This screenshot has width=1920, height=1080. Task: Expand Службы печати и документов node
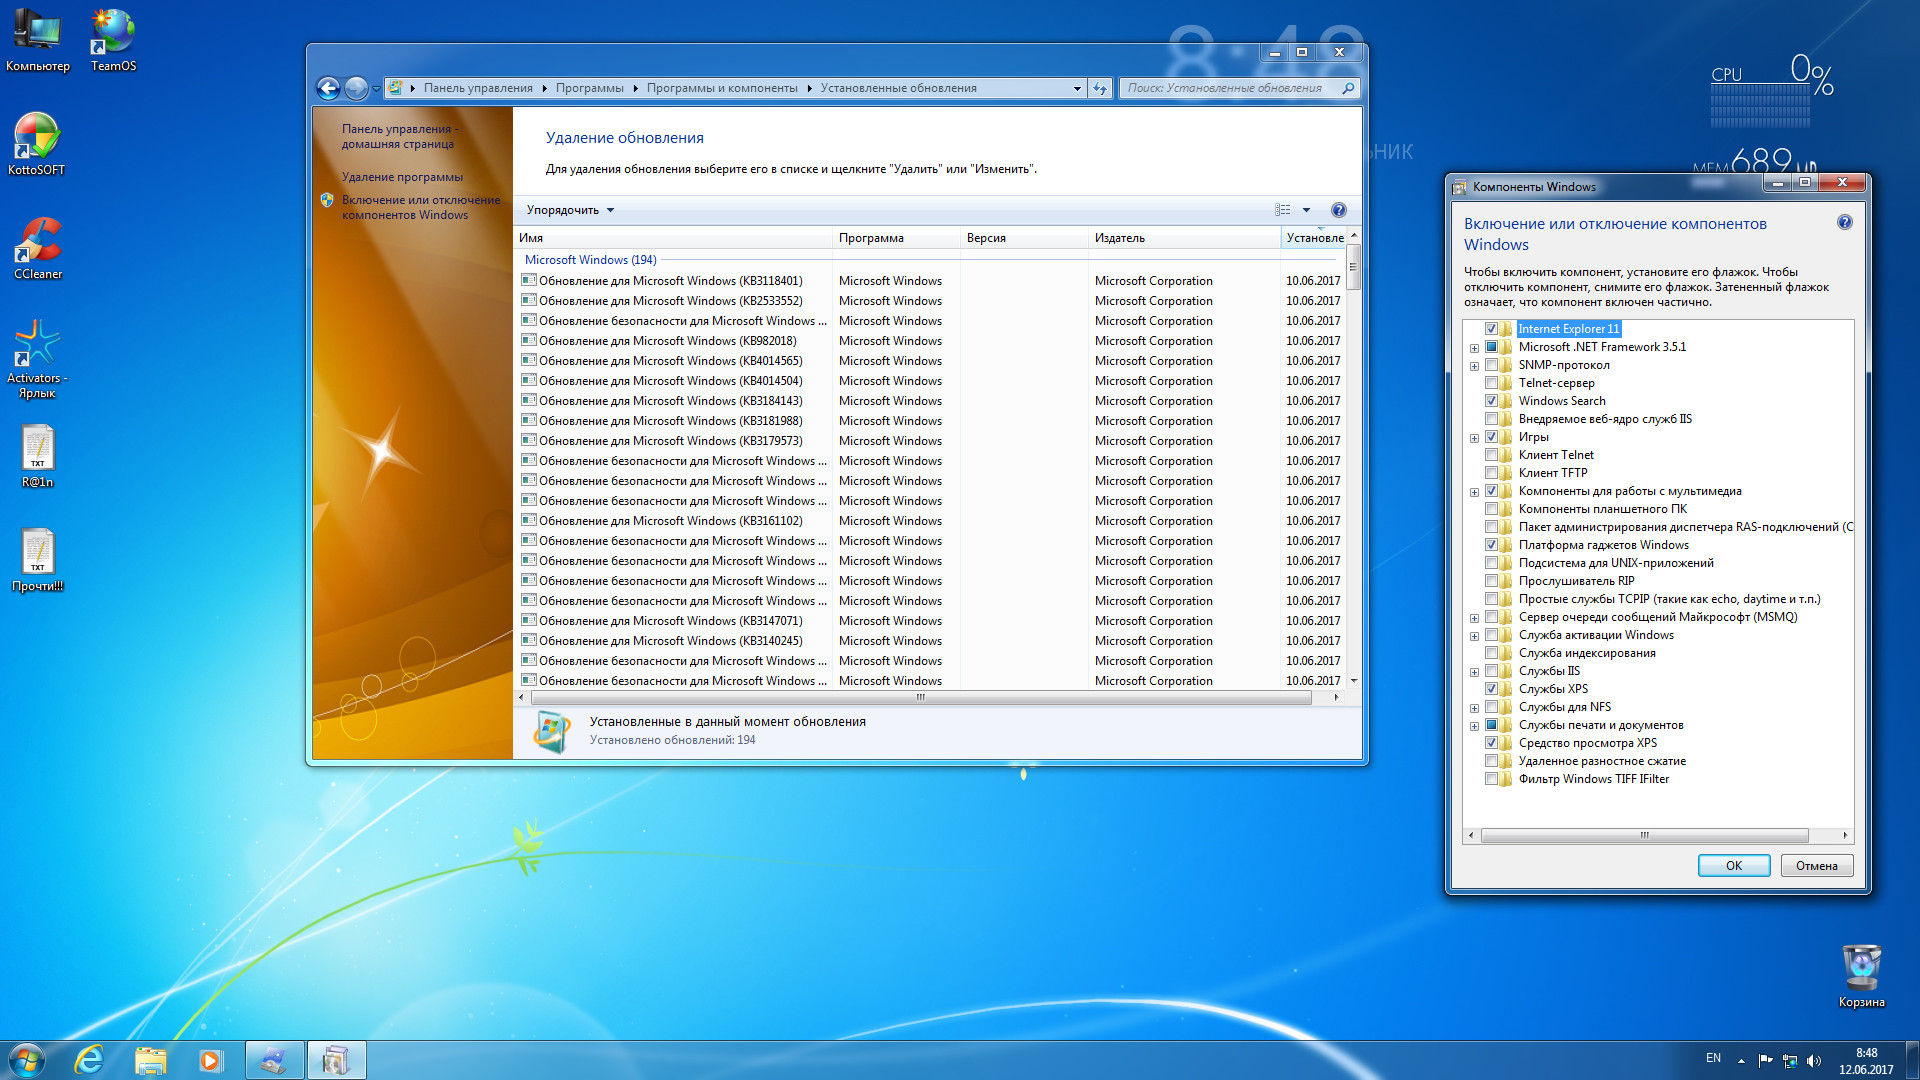1474,726
